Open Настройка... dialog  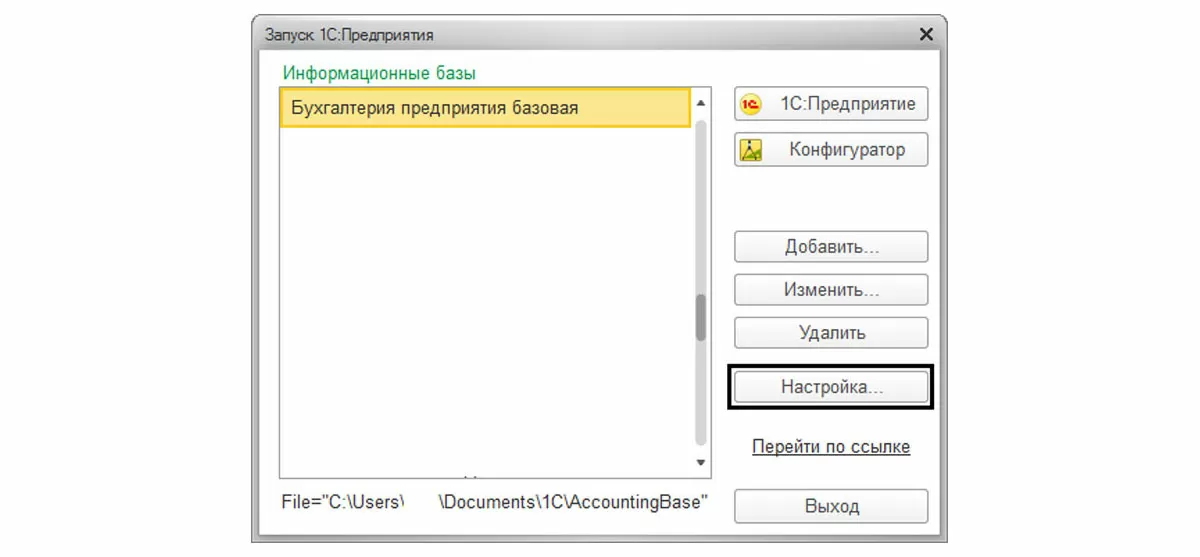click(831, 388)
